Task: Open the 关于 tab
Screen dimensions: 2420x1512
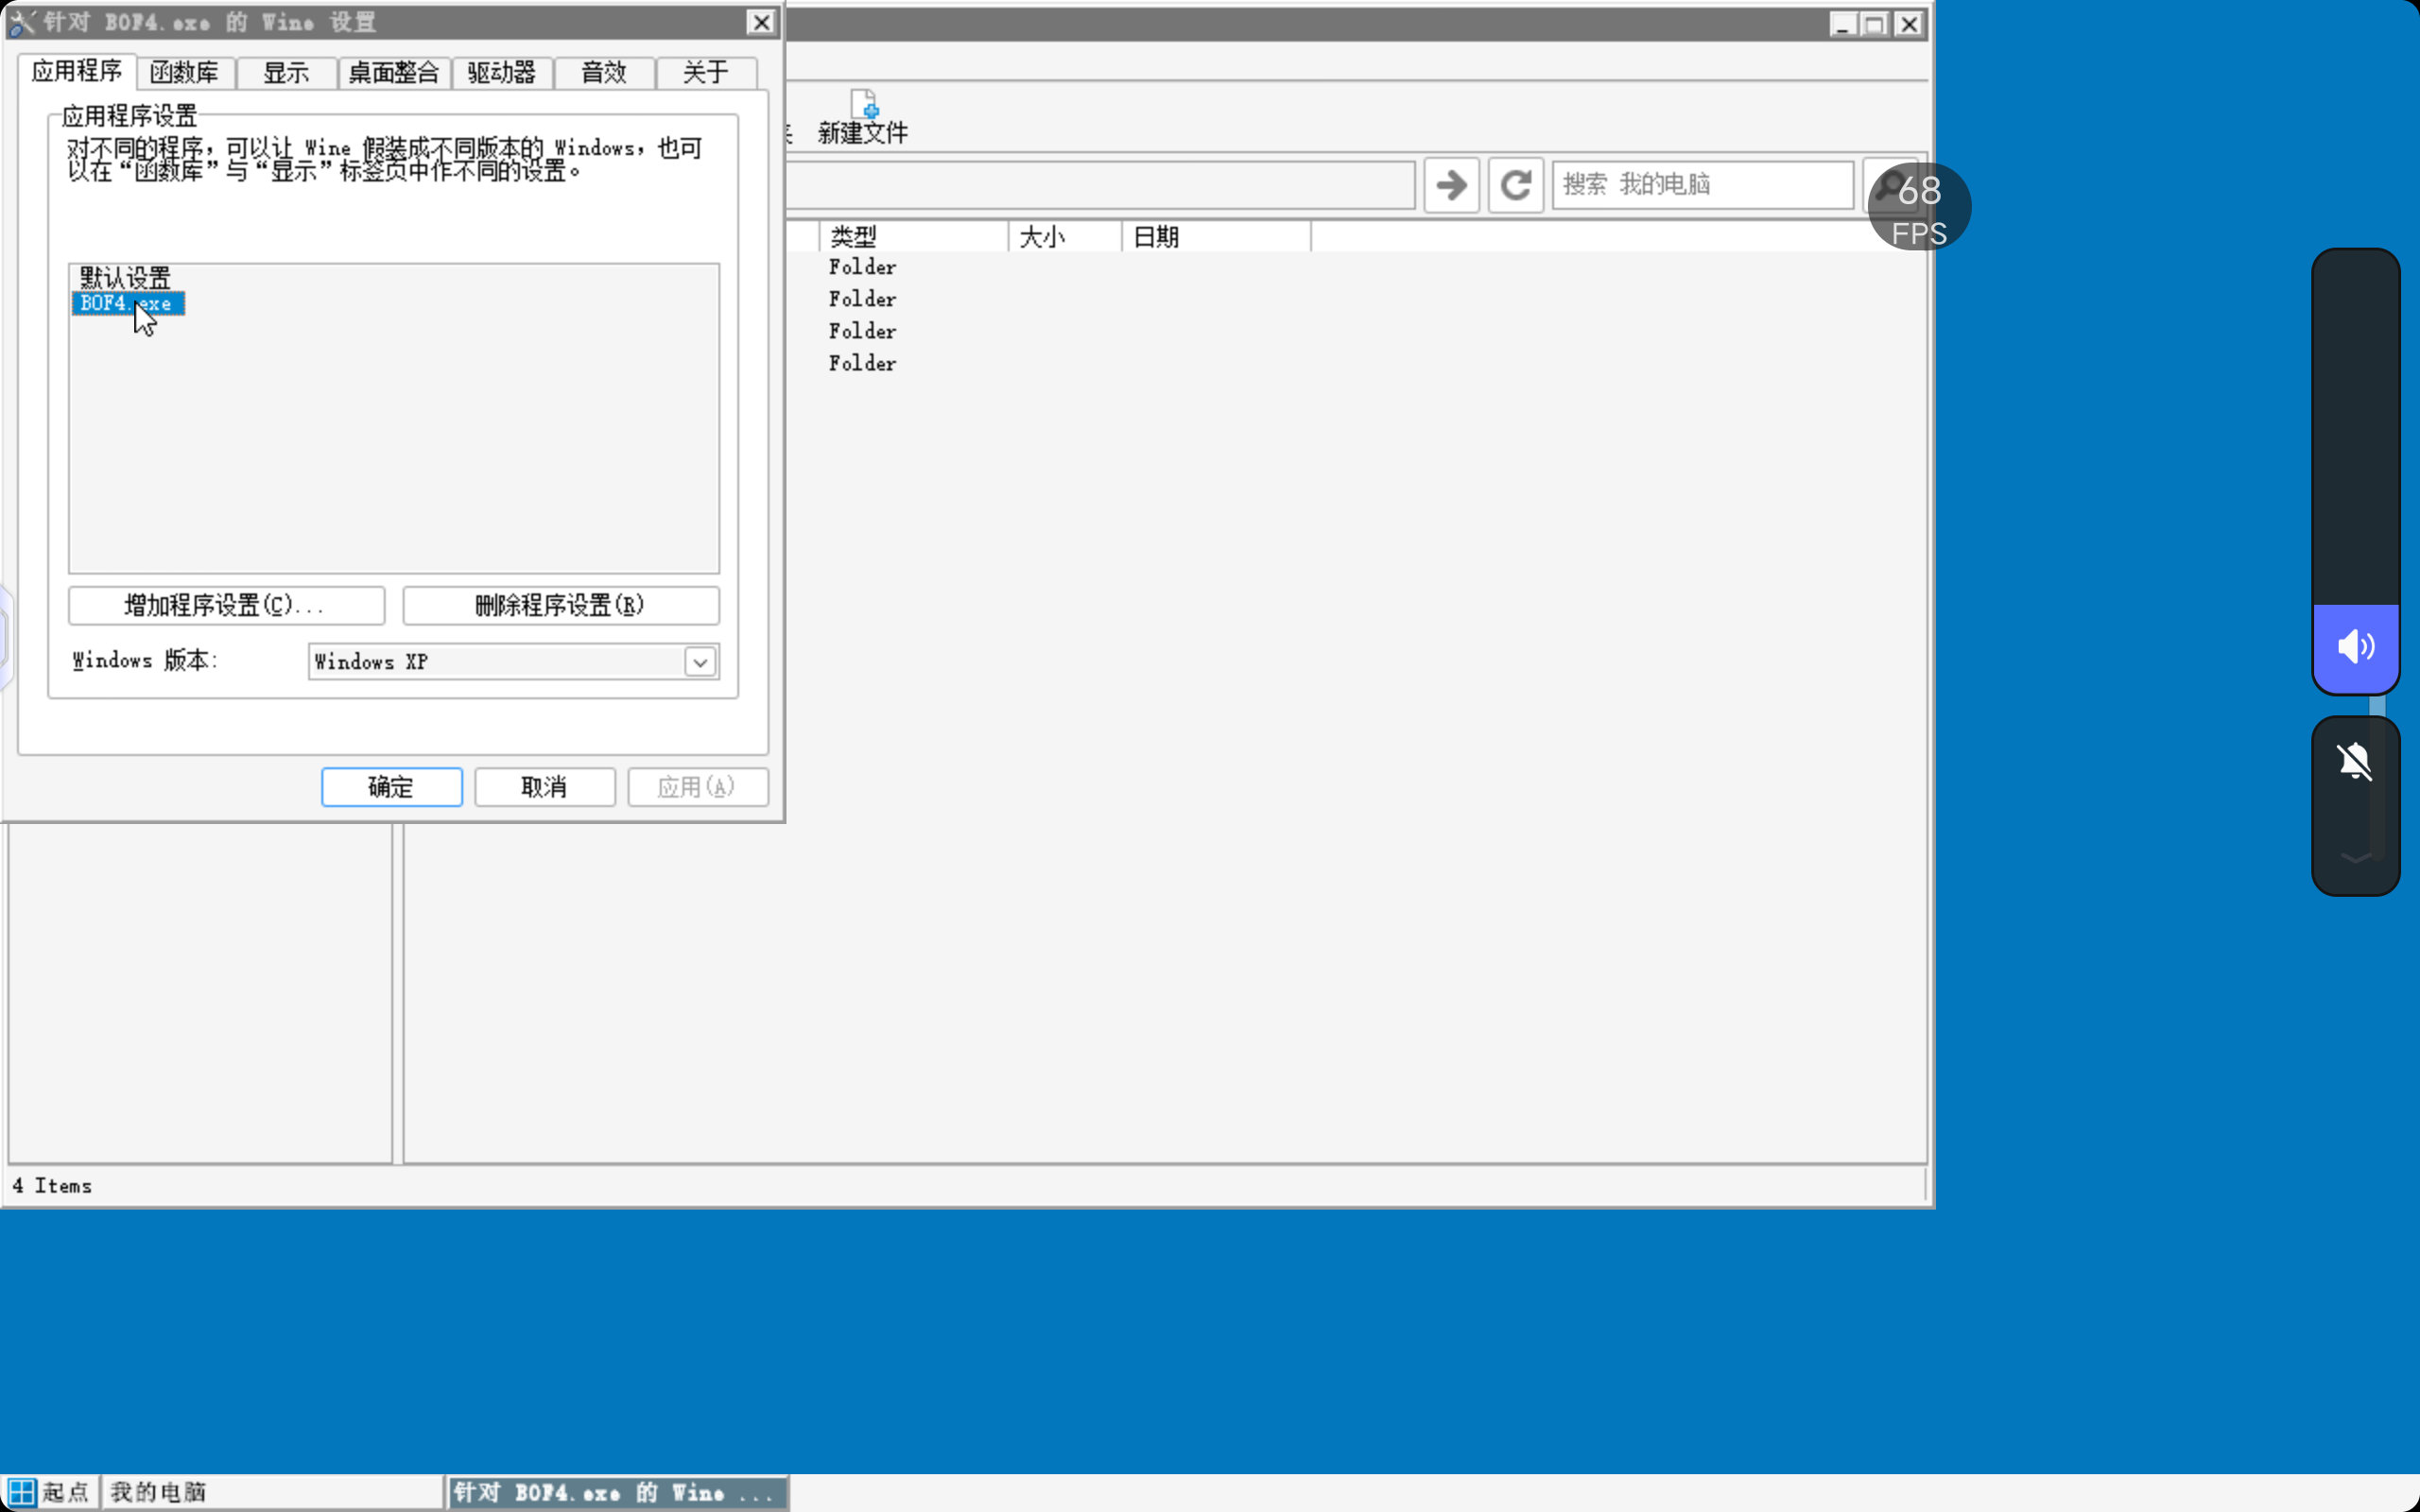Action: pos(706,73)
